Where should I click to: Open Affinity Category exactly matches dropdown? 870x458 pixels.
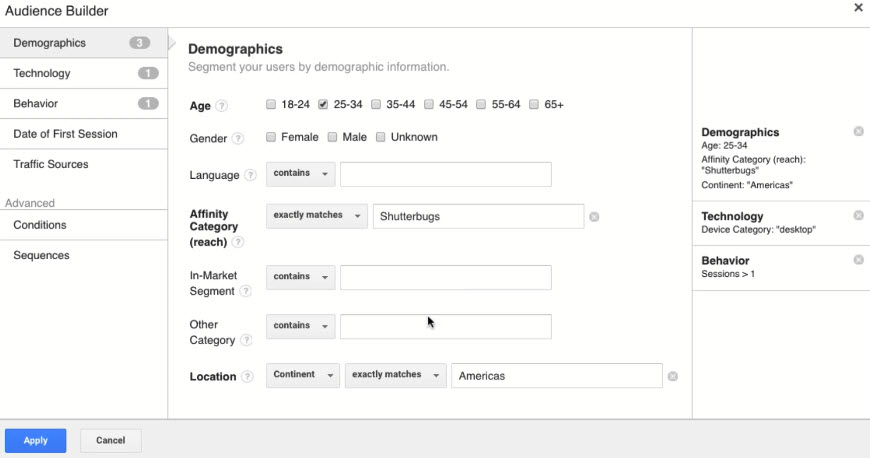(x=317, y=216)
